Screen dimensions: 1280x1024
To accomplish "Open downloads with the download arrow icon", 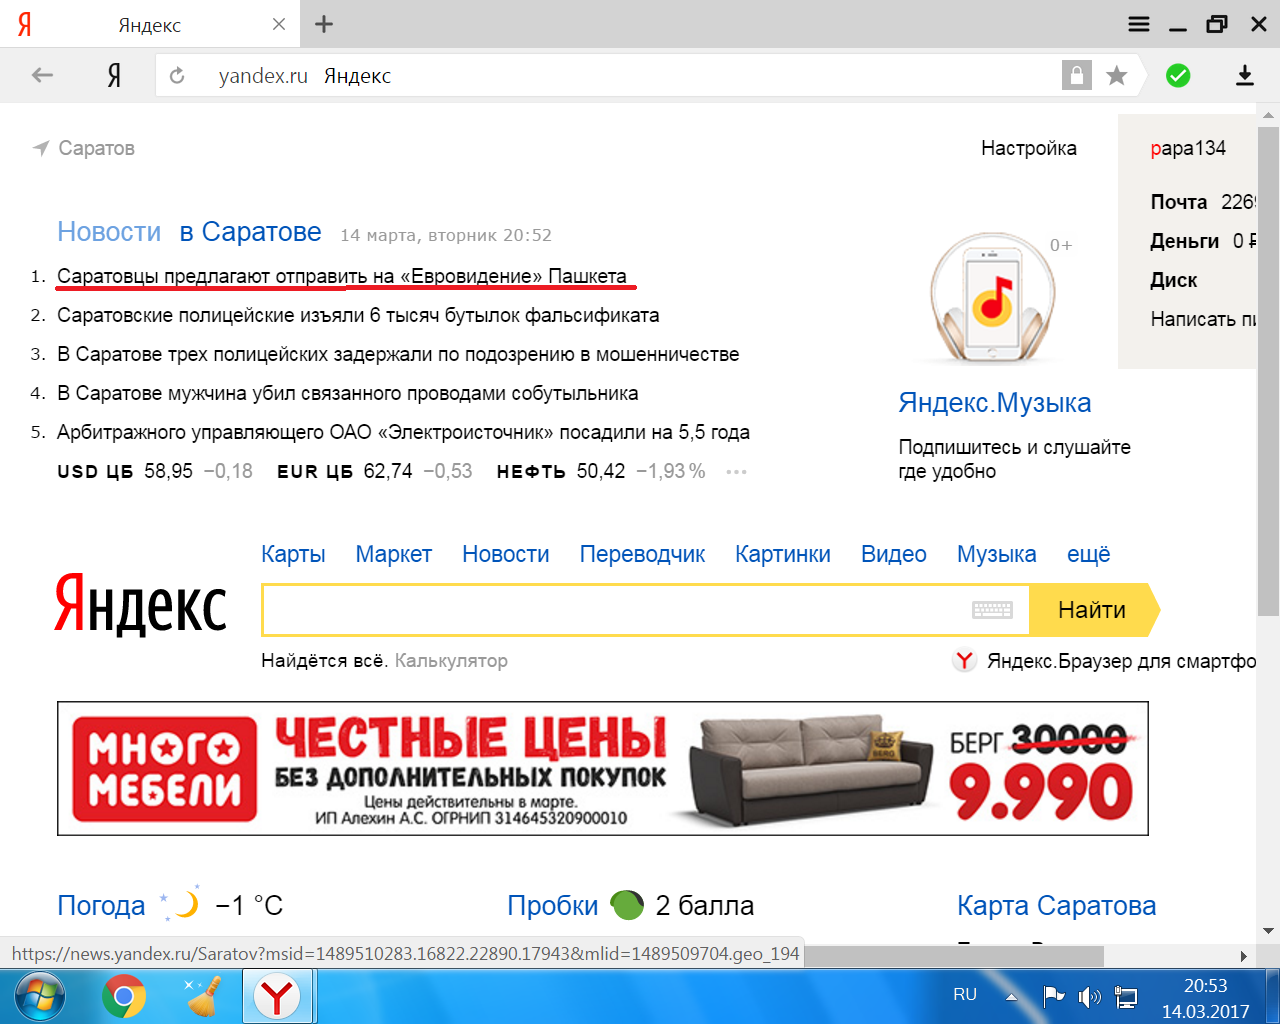I will 1244,75.
